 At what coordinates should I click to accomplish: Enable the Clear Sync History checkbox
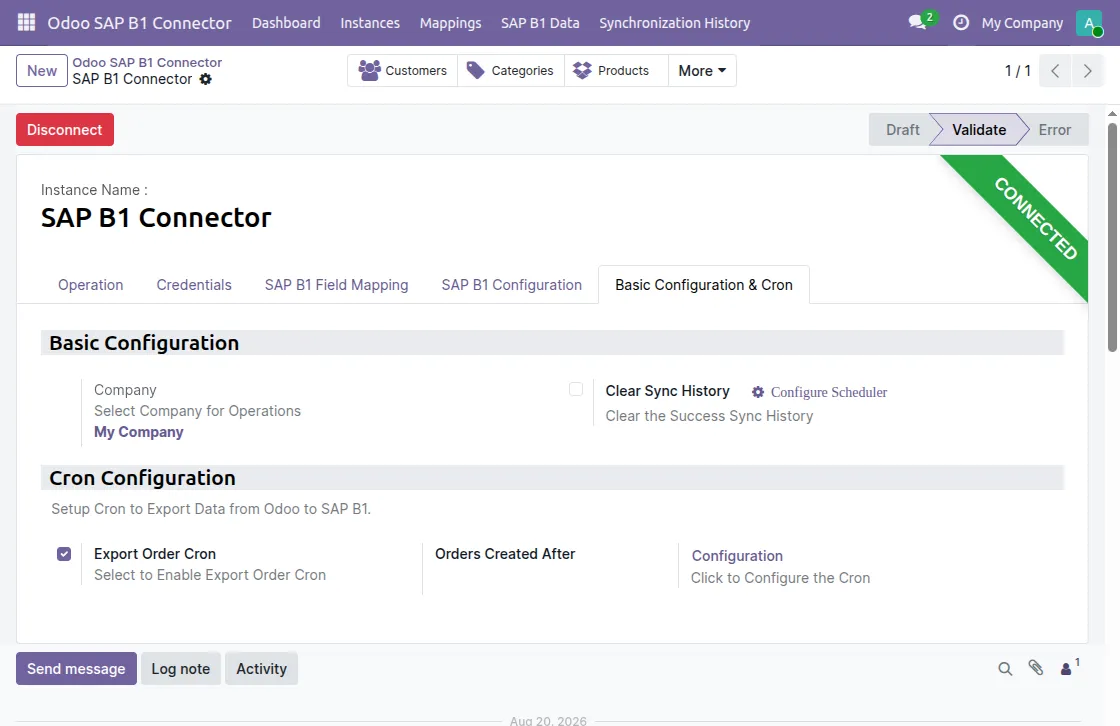click(x=576, y=389)
